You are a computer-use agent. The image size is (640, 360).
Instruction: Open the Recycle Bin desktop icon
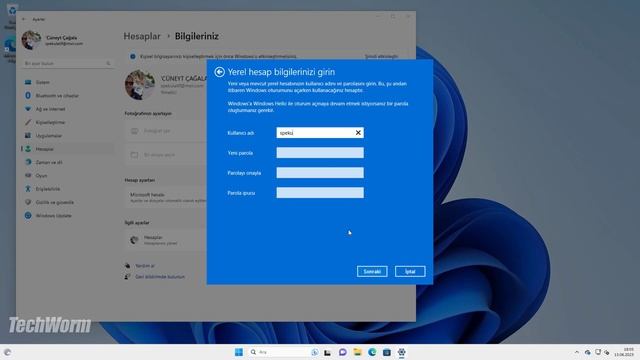[11, 16]
